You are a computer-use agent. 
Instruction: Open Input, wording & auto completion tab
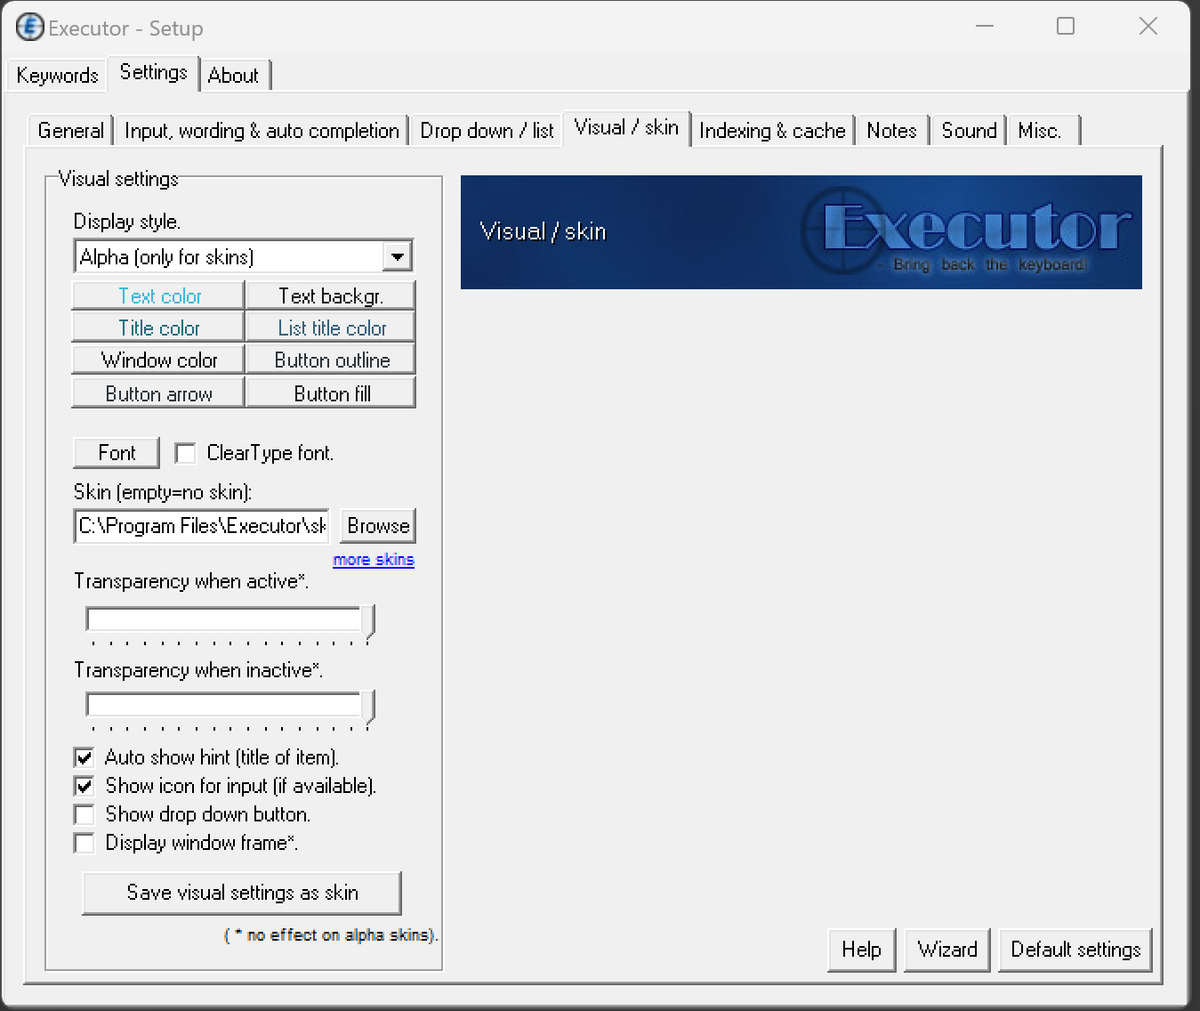[x=262, y=130]
